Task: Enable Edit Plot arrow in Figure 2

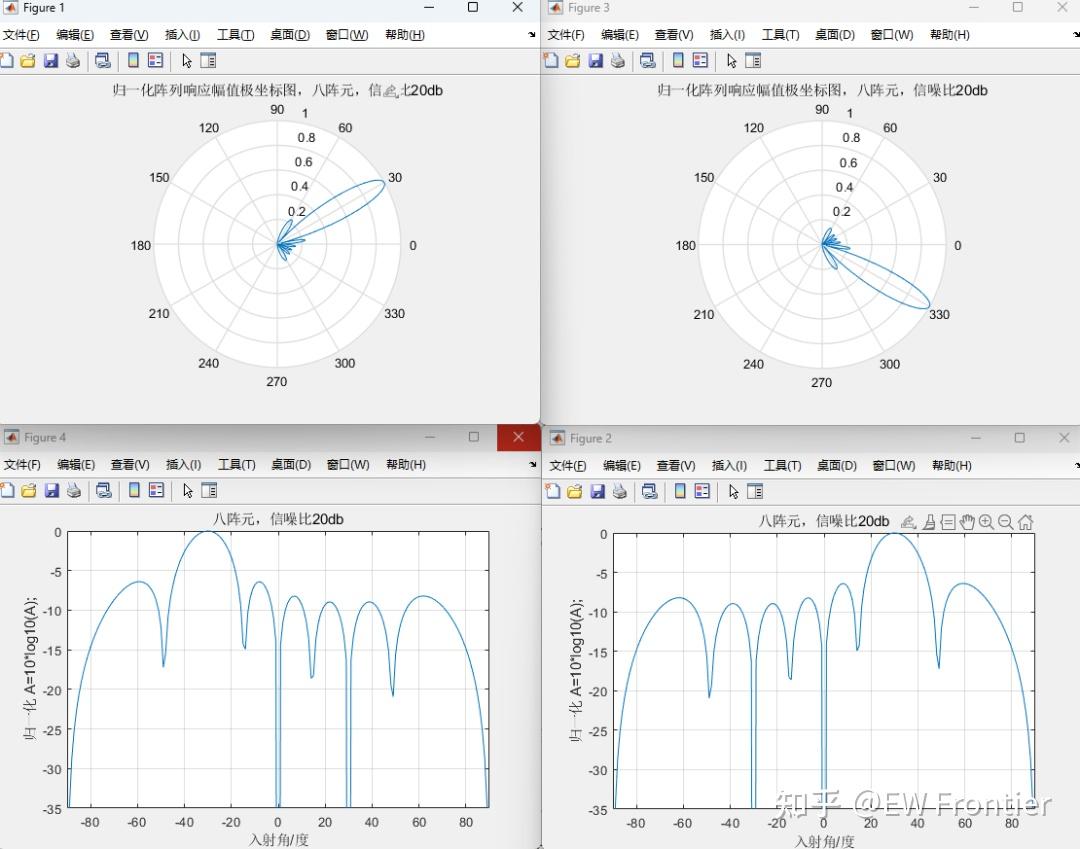Action: click(734, 492)
